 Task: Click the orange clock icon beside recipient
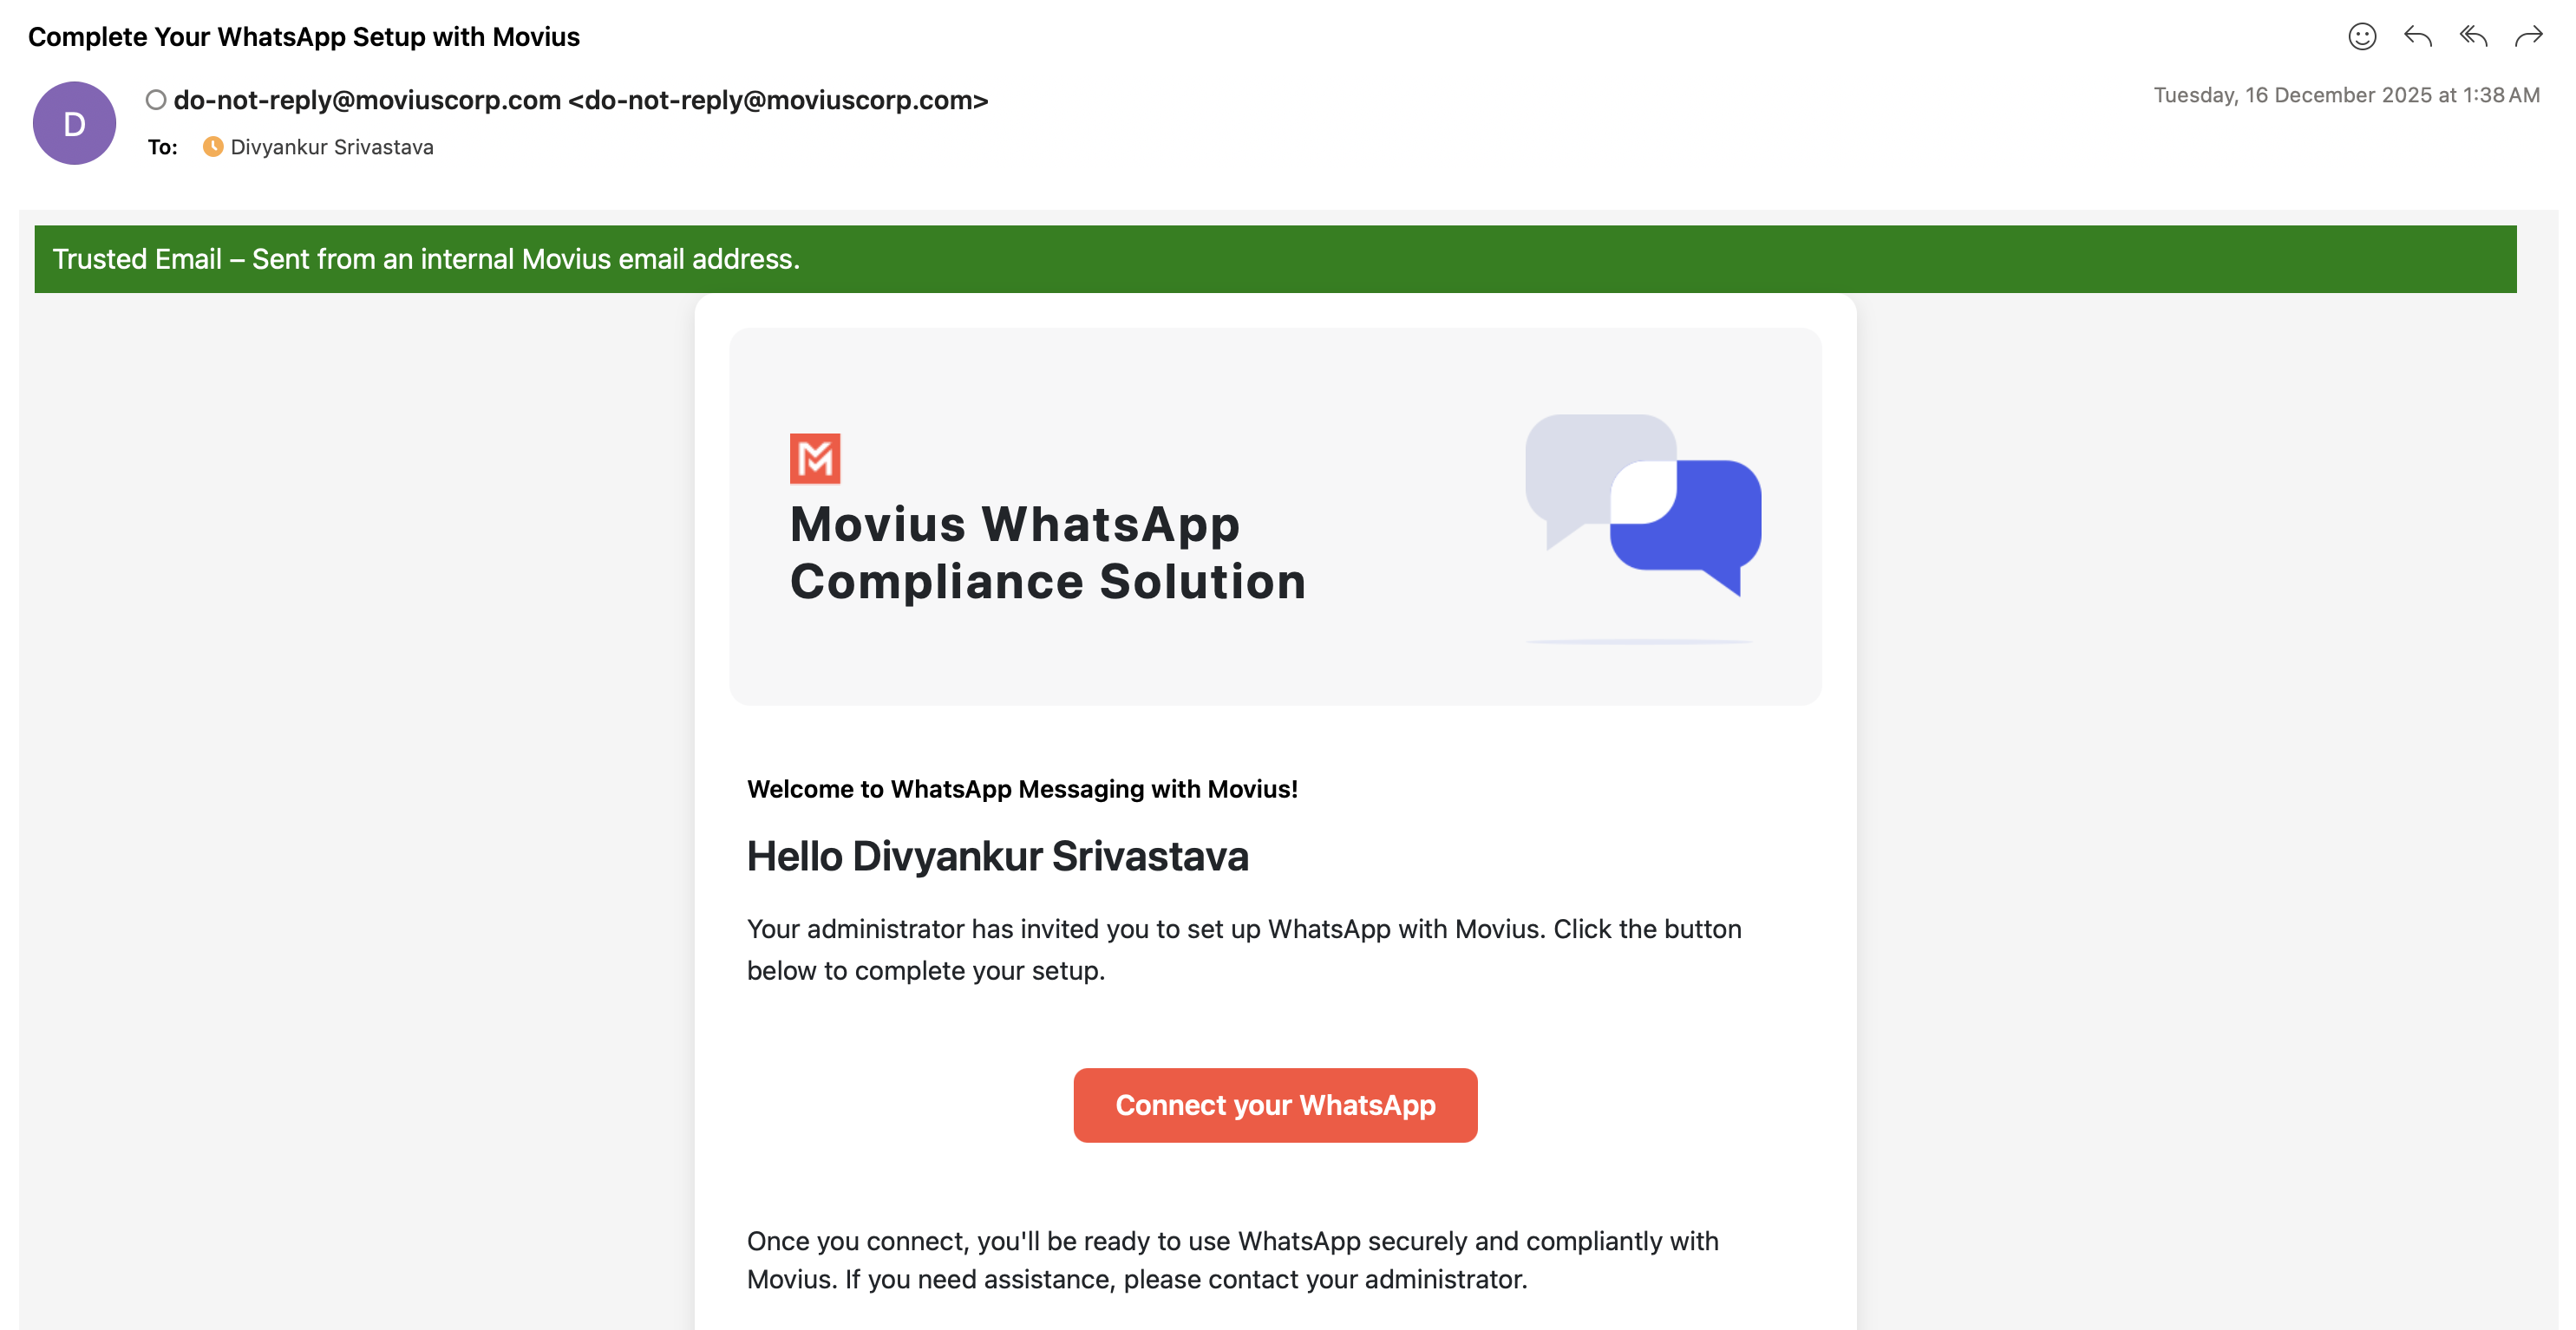(213, 147)
